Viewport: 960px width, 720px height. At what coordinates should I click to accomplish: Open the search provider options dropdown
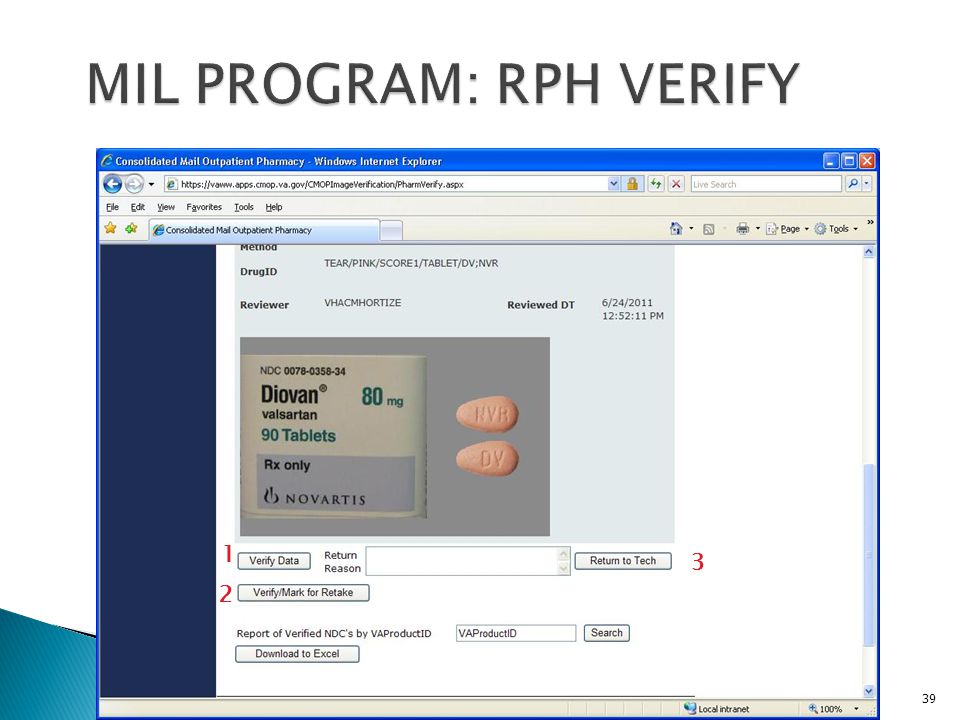coord(866,184)
